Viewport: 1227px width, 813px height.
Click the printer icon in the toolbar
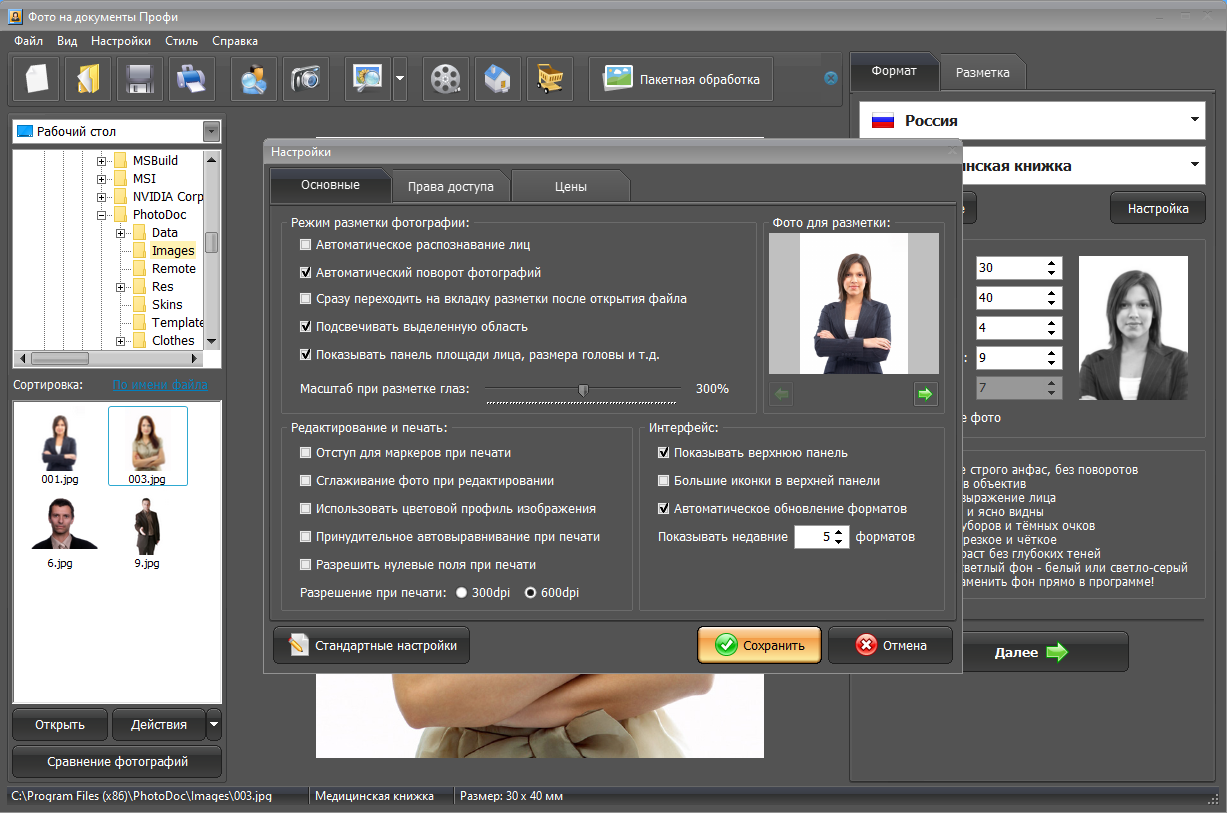[192, 79]
